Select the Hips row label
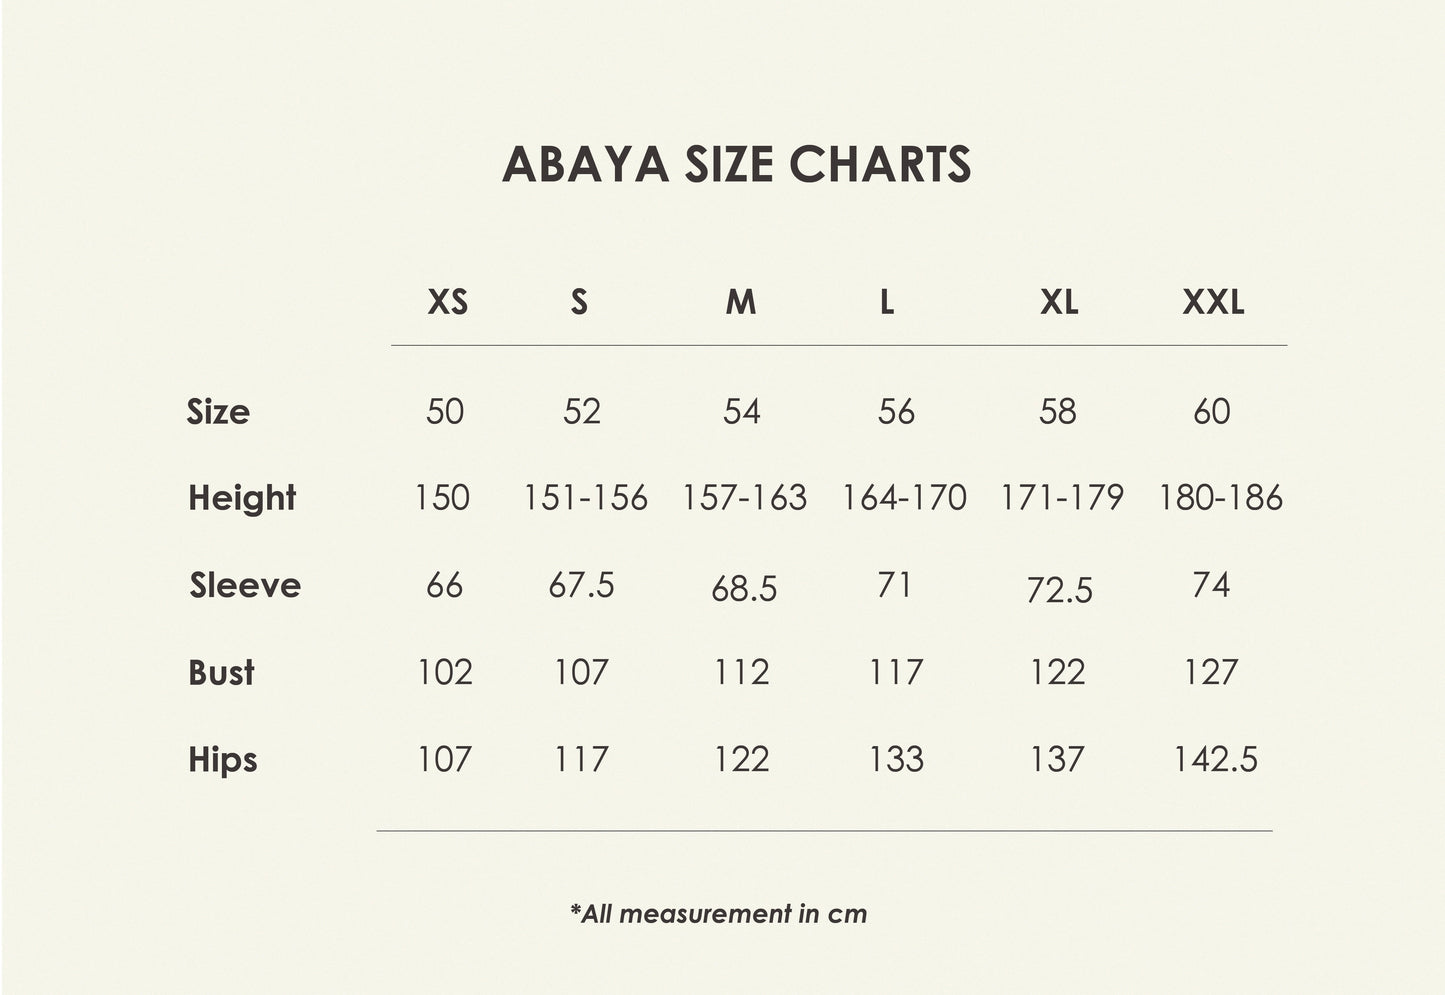The image size is (1445, 995). click(223, 760)
